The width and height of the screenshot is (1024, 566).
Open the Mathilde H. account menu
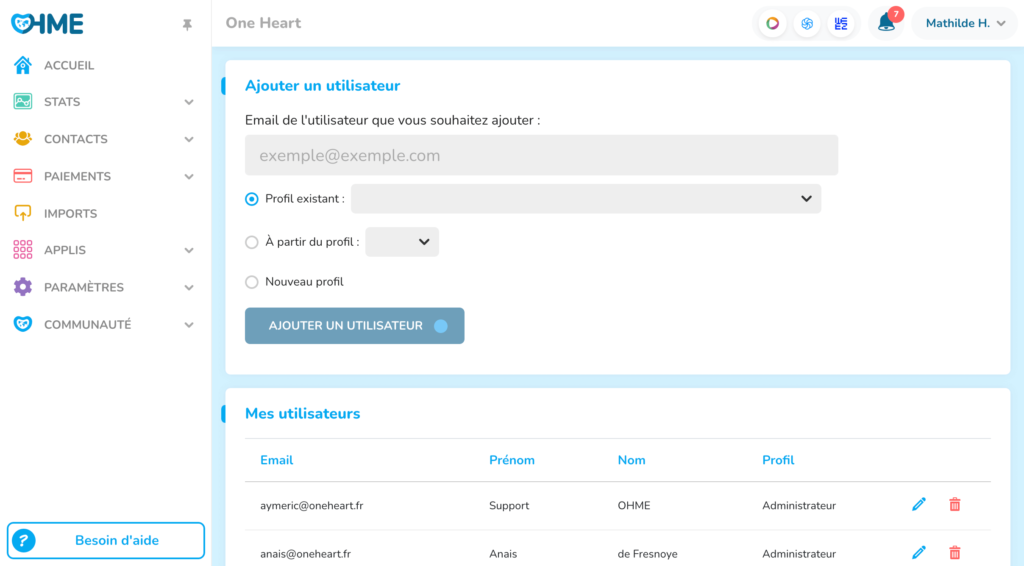coord(964,24)
